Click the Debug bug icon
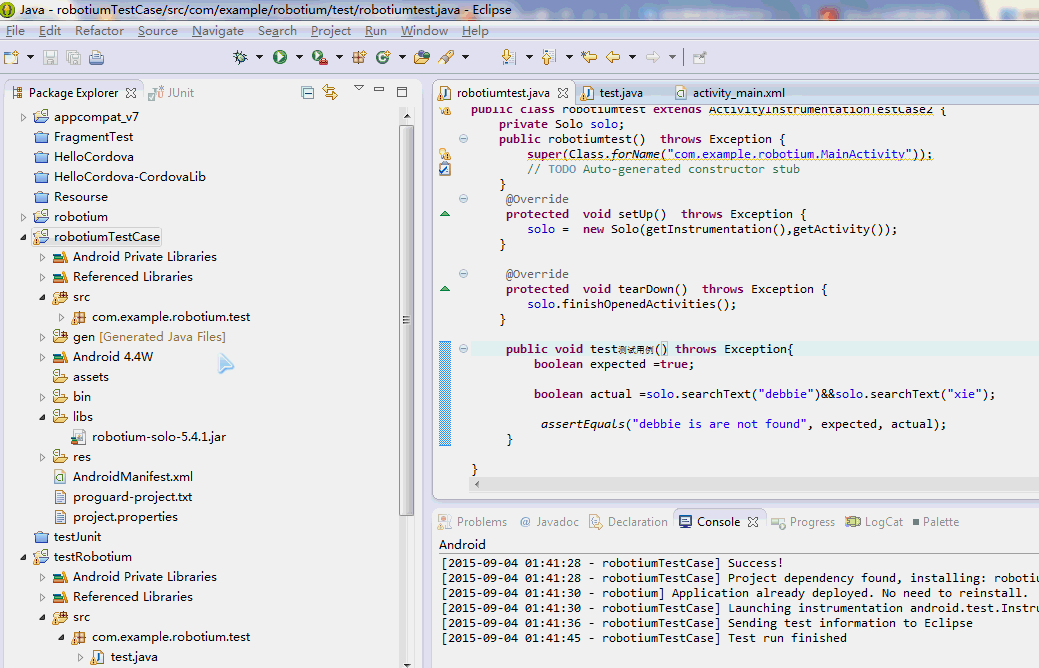1039x668 pixels. coord(241,58)
